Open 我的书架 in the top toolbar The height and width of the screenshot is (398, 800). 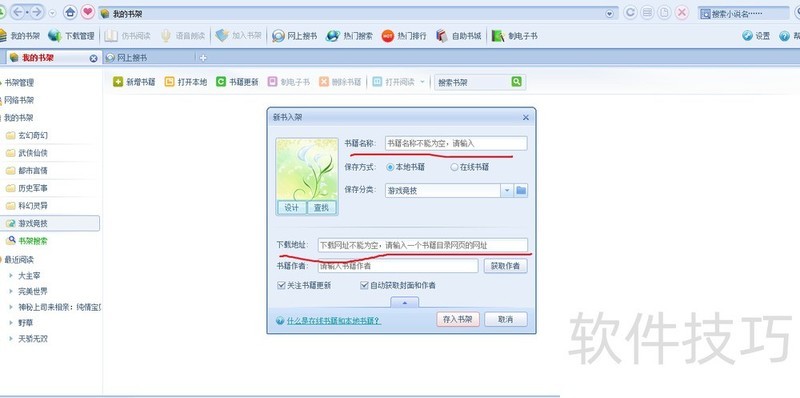coord(19,36)
